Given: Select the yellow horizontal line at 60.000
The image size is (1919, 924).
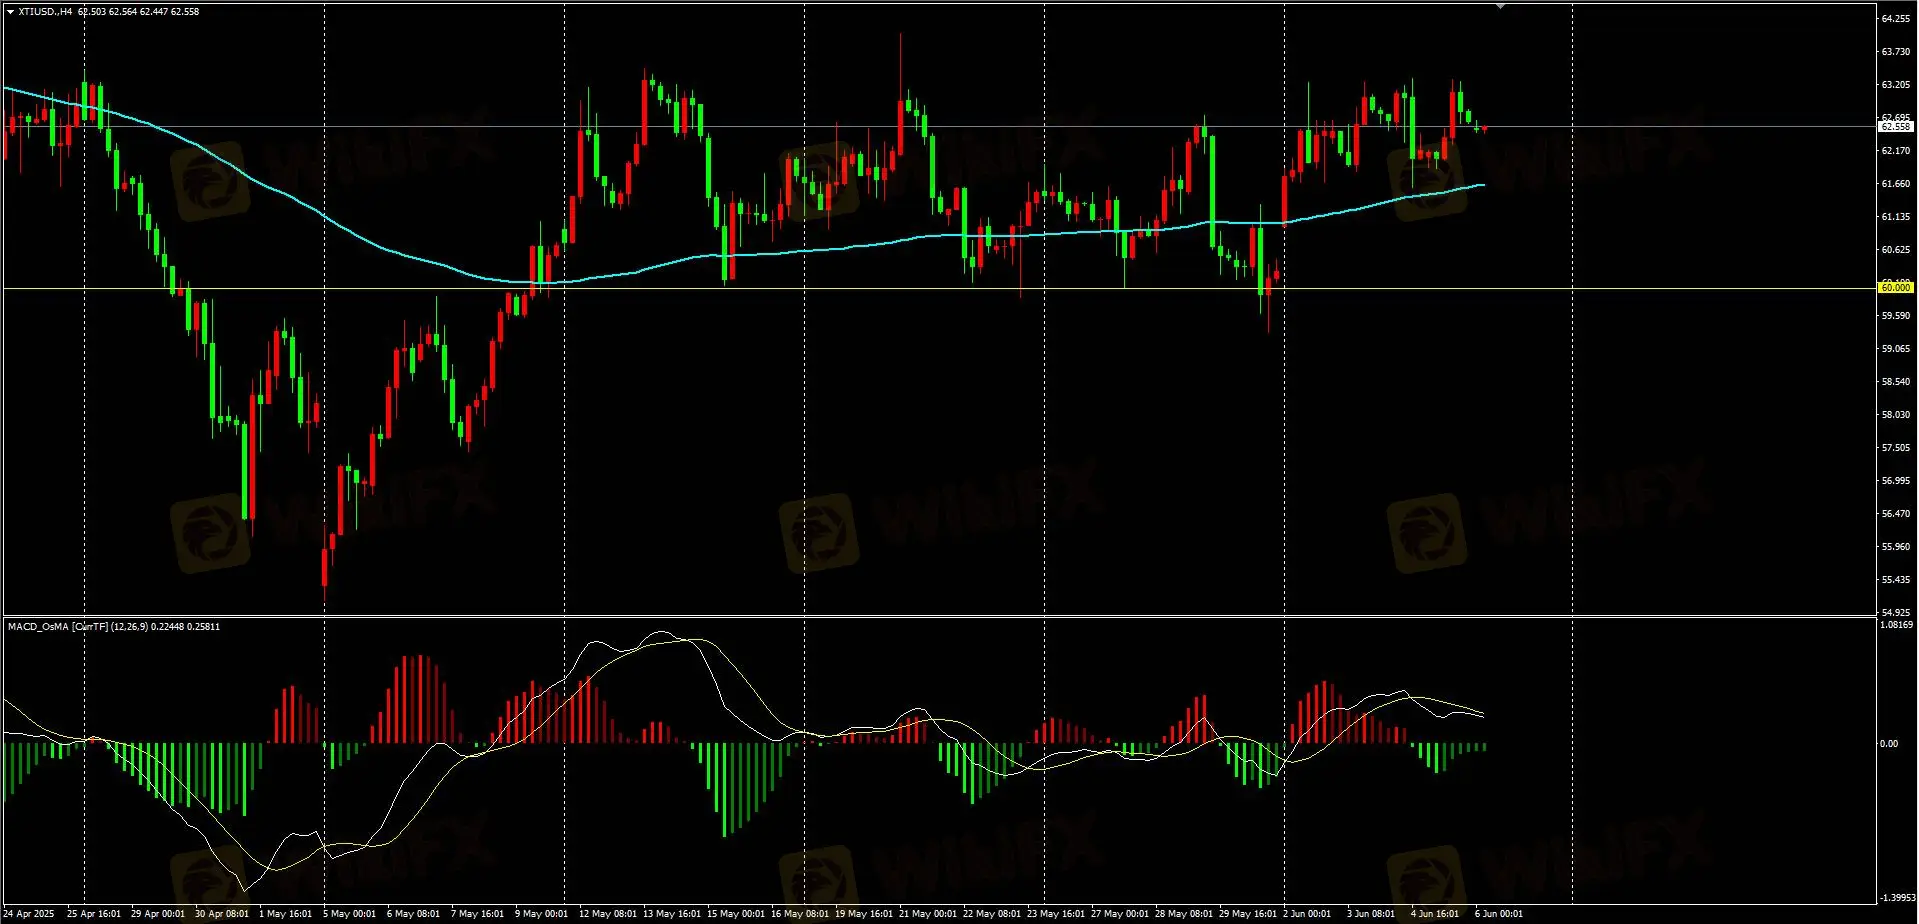Looking at the screenshot, I should [x=940, y=289].
